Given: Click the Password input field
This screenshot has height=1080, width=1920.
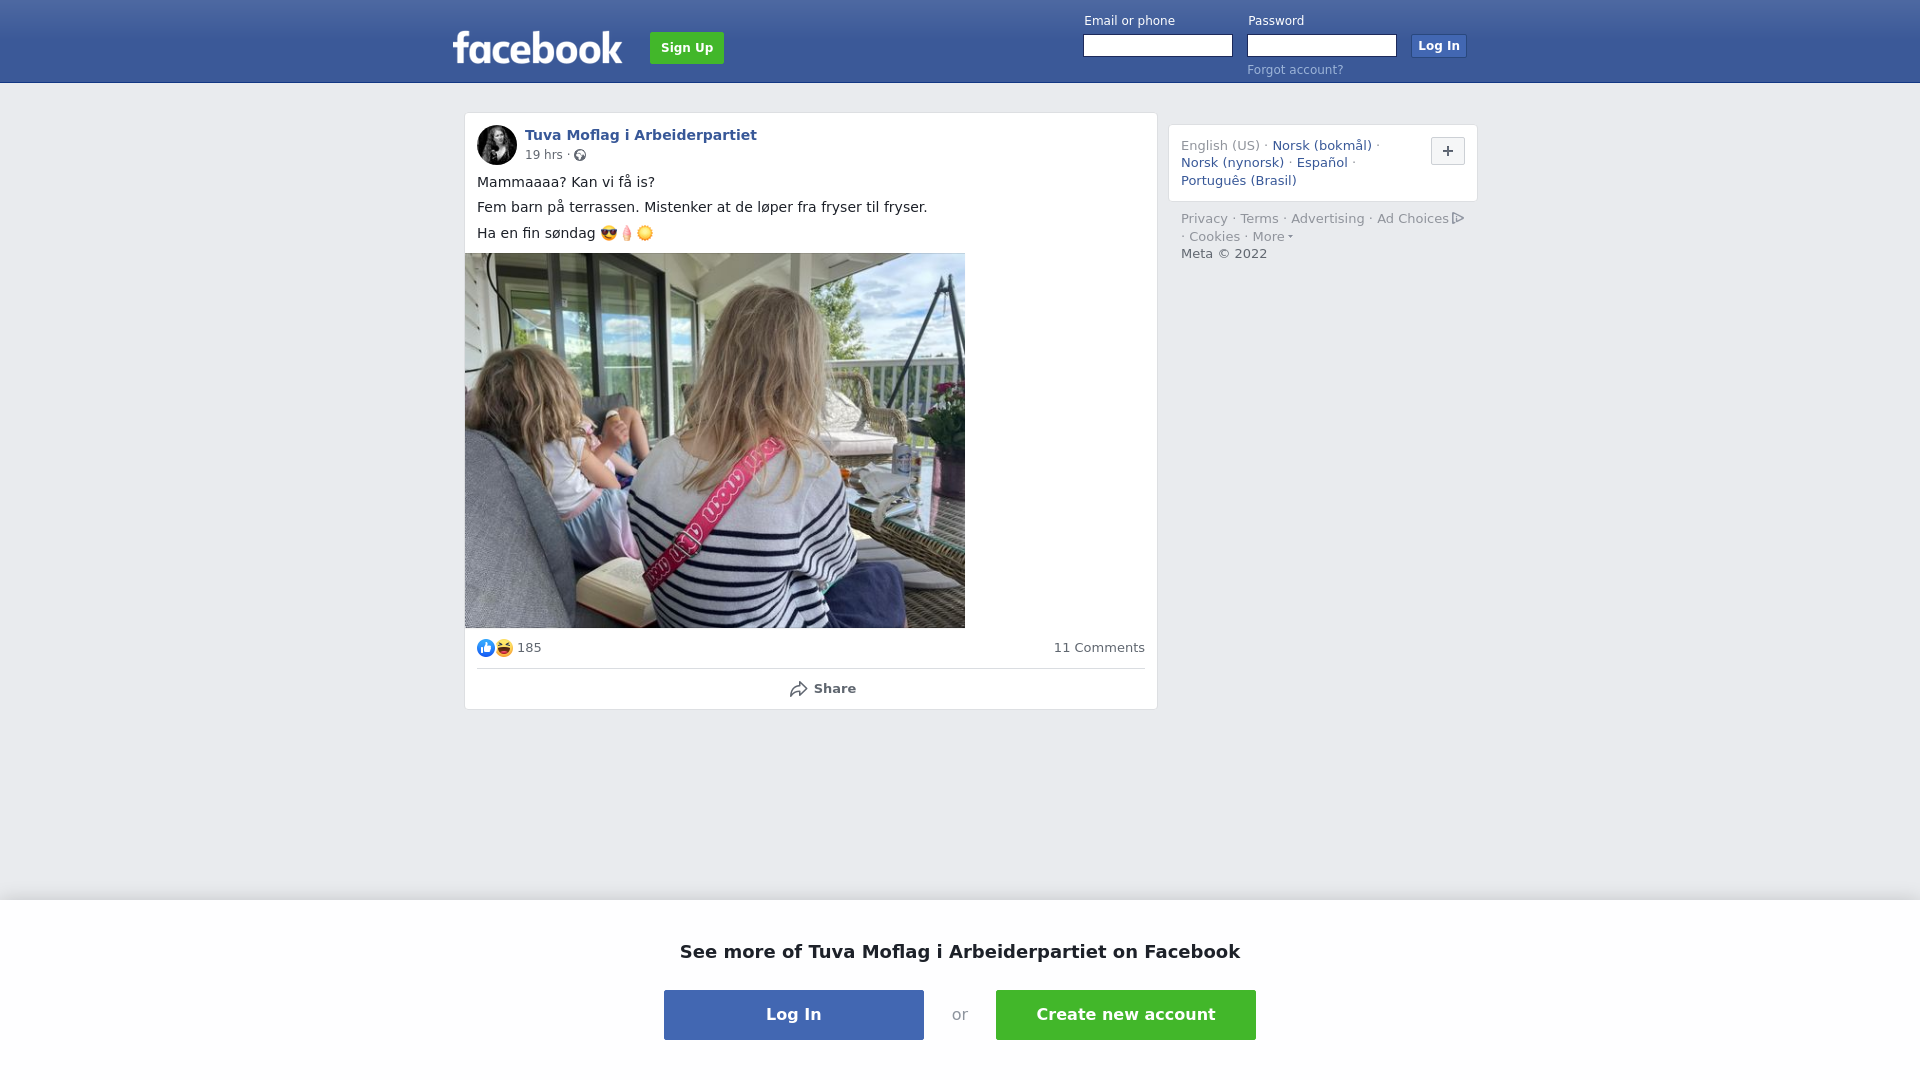Looking at the screenshot, I should [1322, 46].
